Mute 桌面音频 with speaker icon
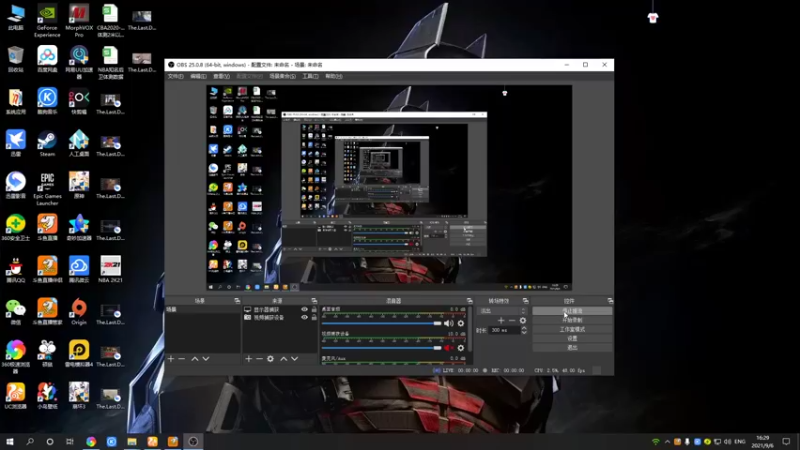800x450 pixels. (448, 323)
